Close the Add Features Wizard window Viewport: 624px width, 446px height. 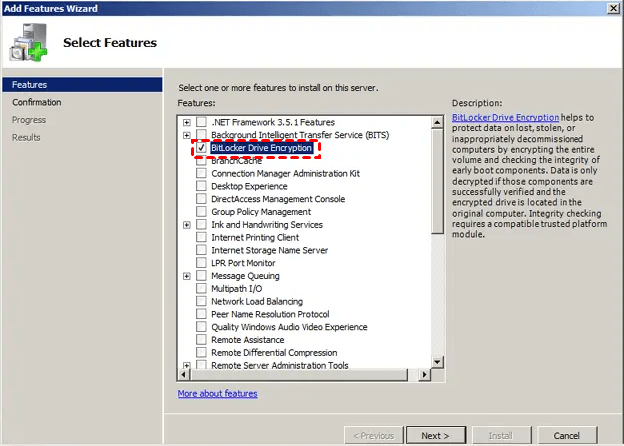(613, 8)
